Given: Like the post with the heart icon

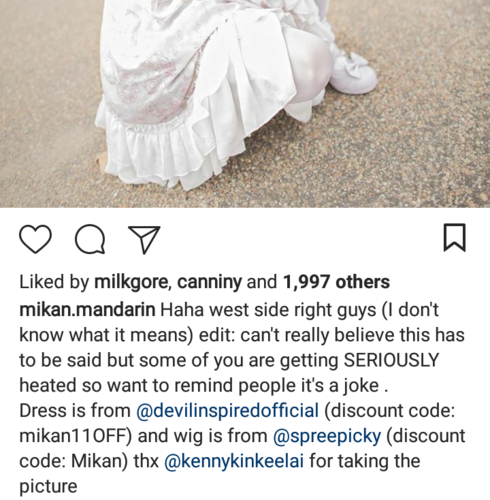Looking at the screenshot, I should pyautogui.click(x=35, y=239).
